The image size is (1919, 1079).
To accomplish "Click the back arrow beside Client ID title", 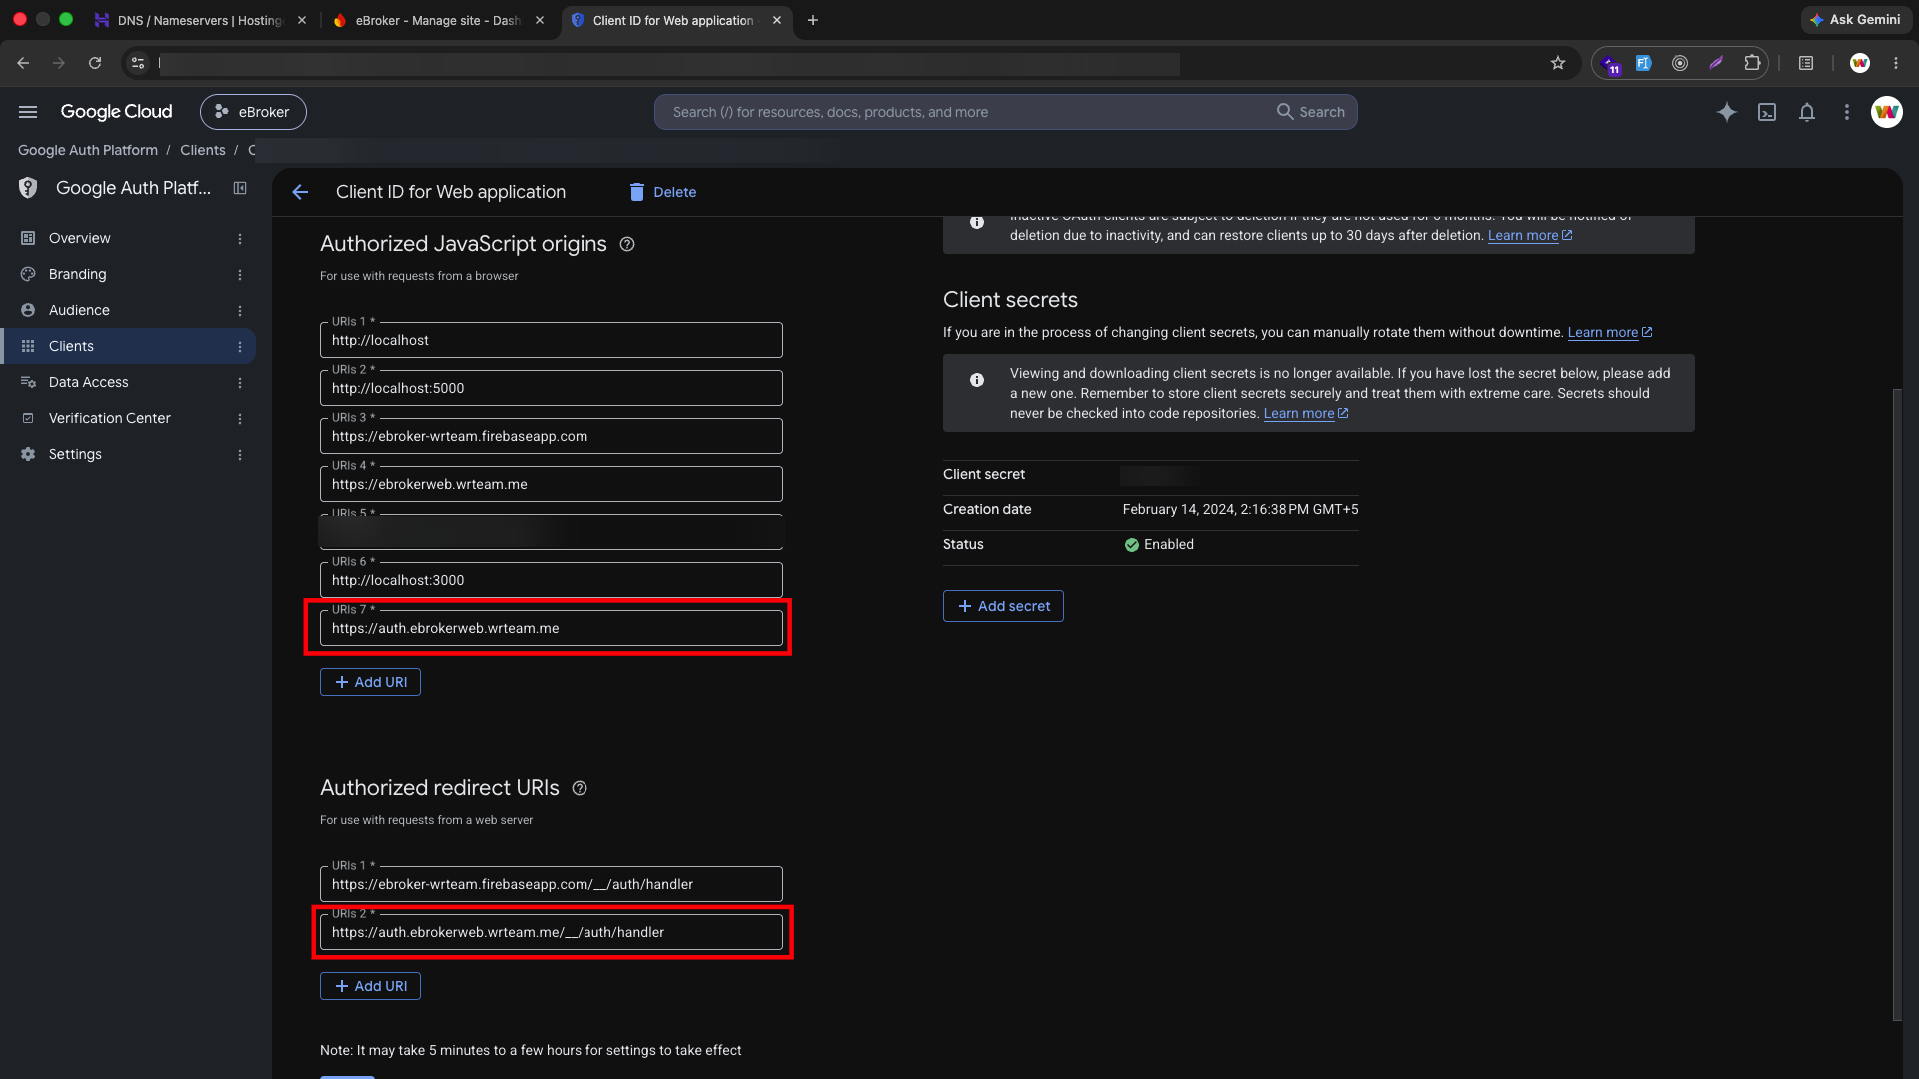I will click(x=300, y=192).
